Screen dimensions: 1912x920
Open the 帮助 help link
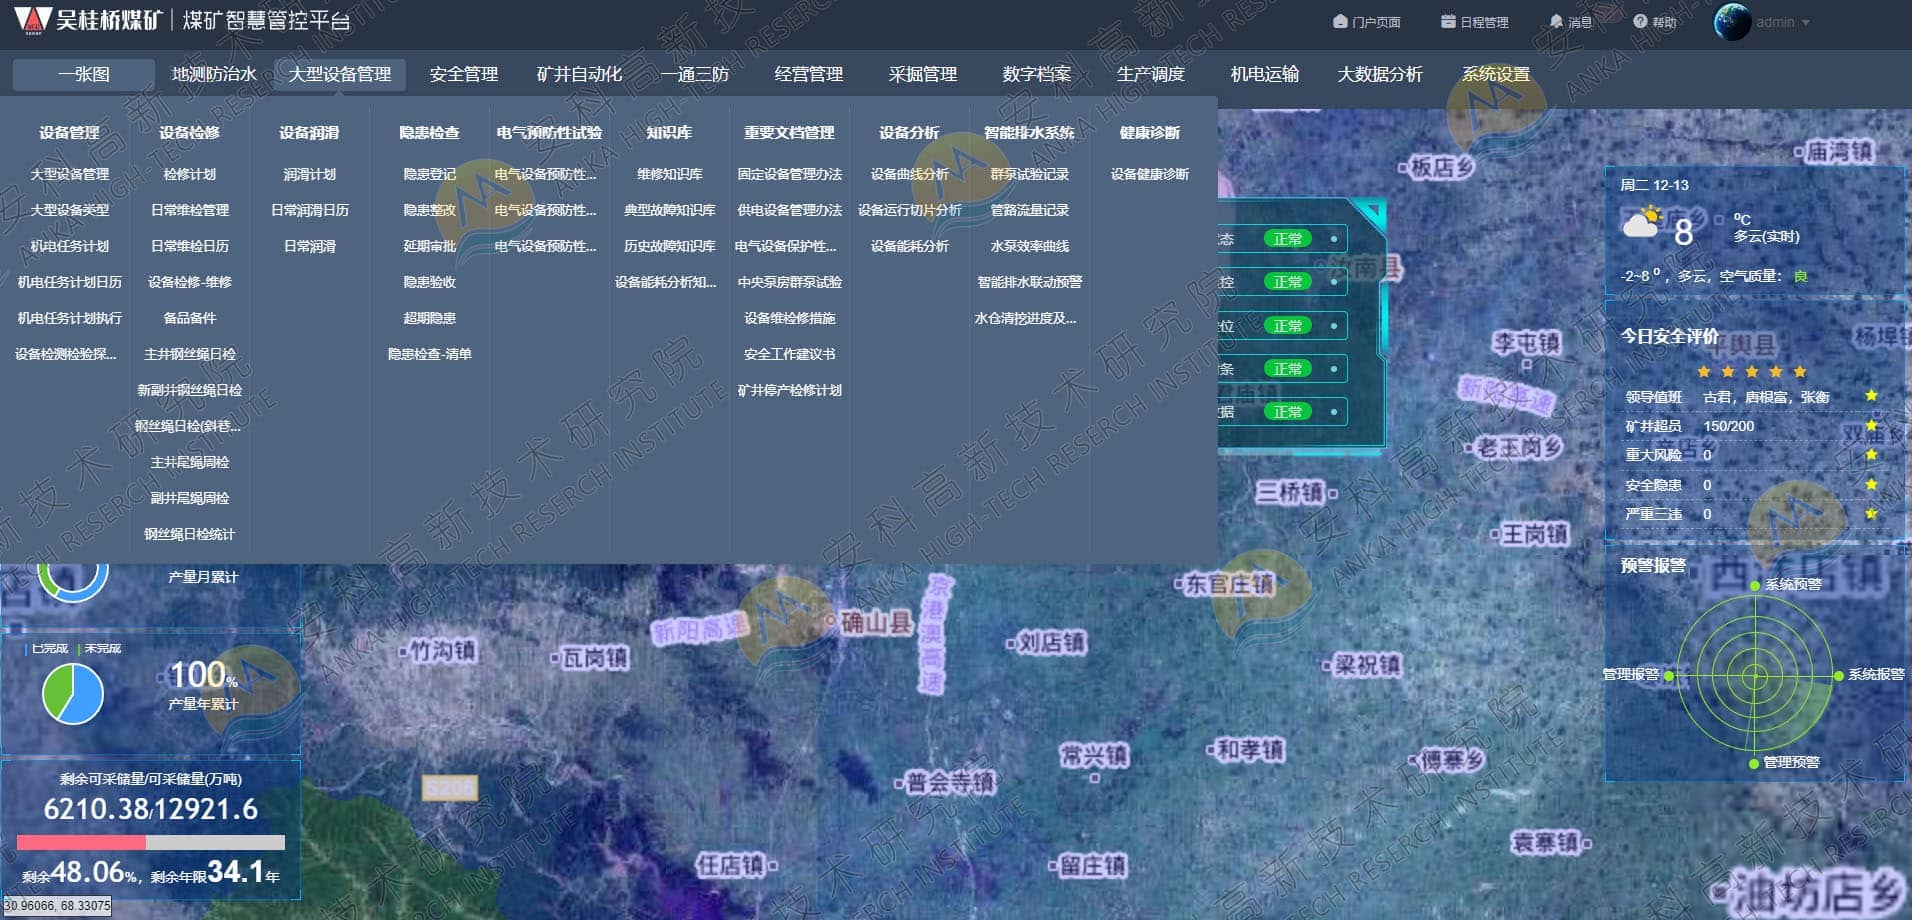(x=1654, y=22)
